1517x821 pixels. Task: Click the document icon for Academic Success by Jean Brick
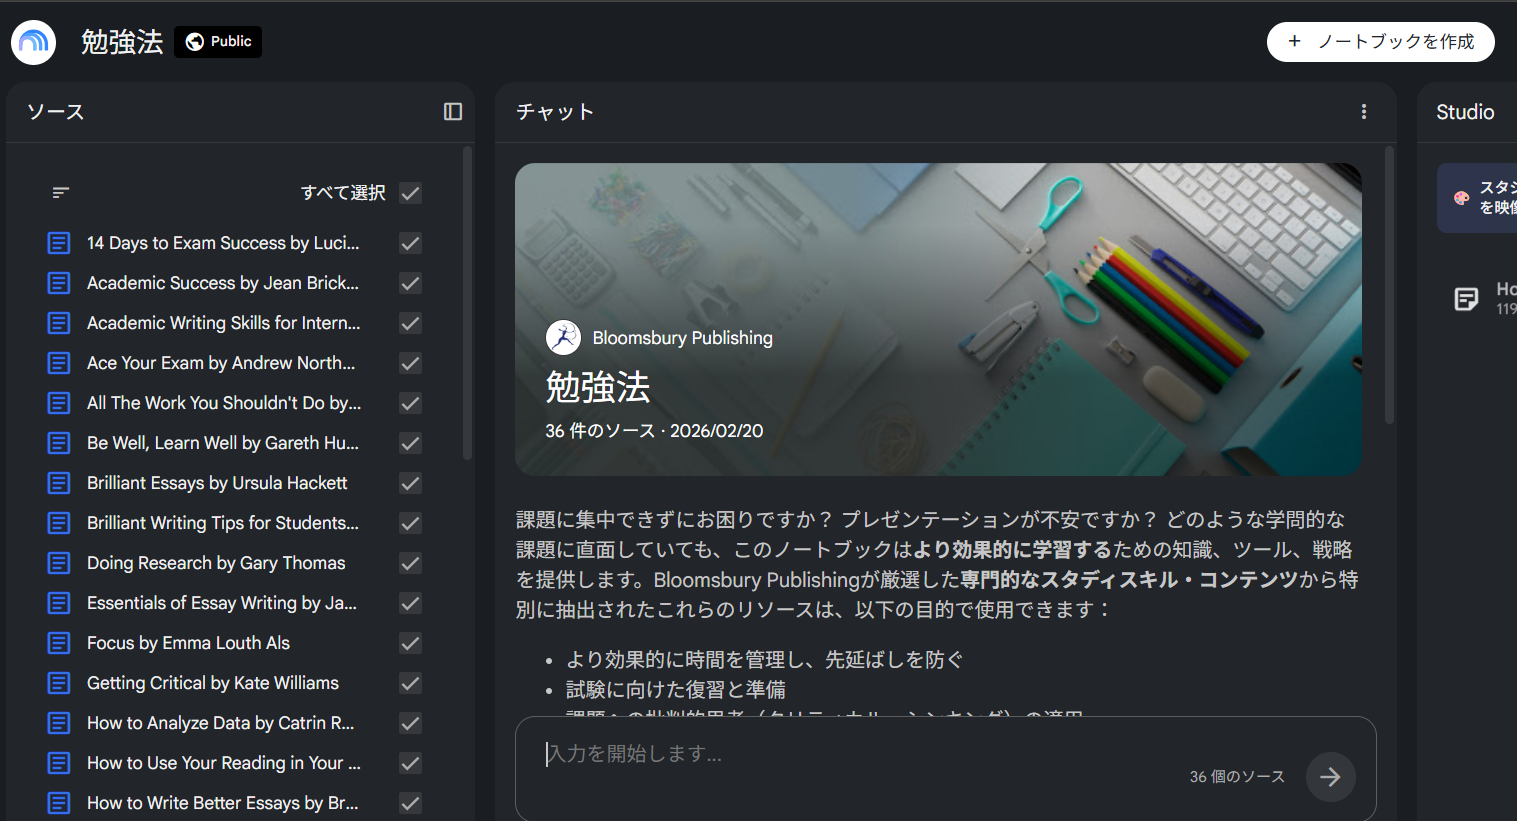(59, 283)
